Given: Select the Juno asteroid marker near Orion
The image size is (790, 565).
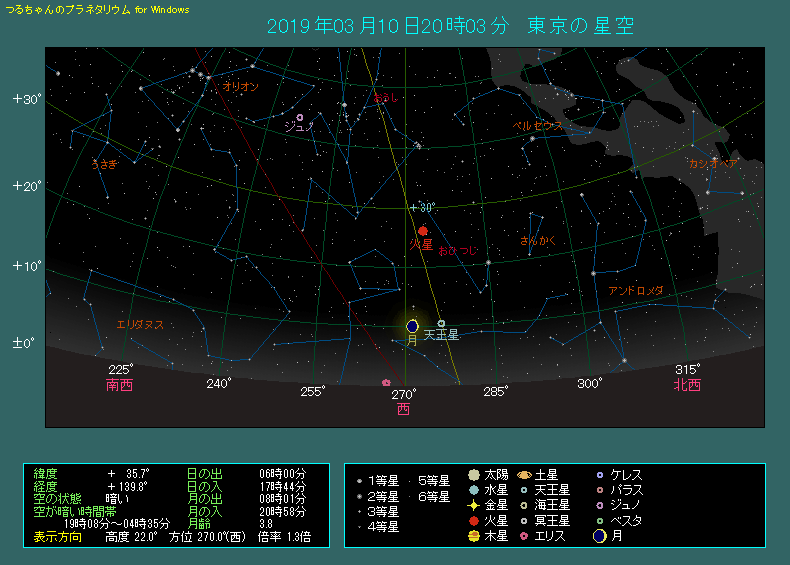Looking at the screenshot, I should click(x=300, y=118).
